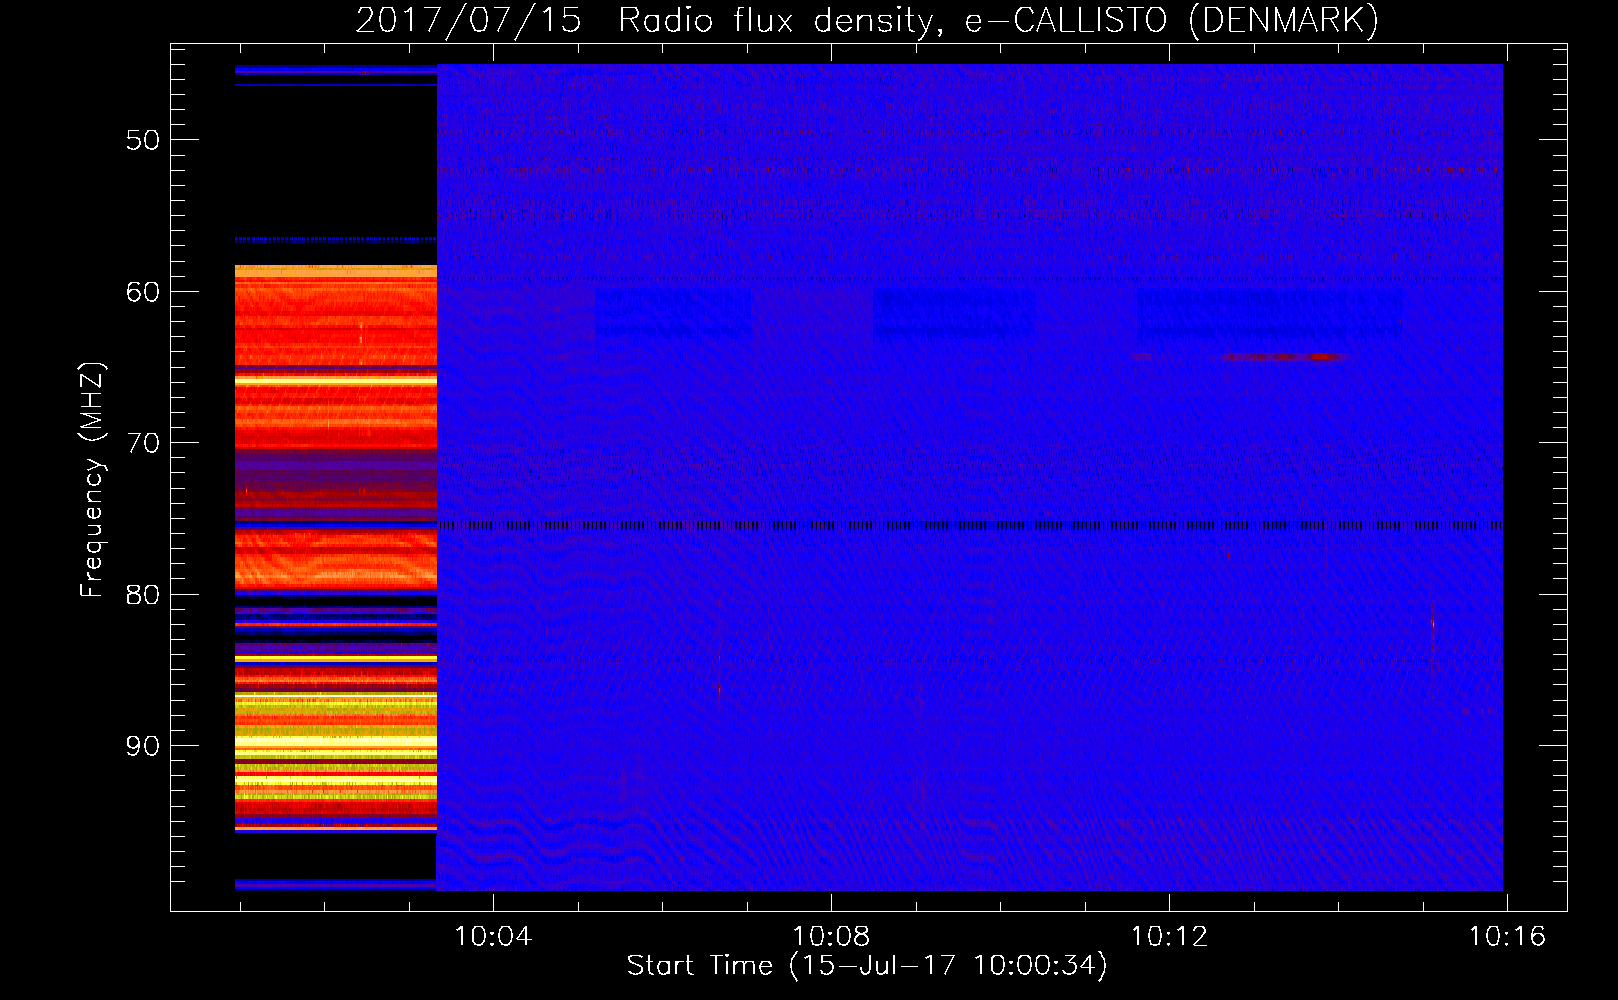Click the 50 MHz frequency tick label

[x=143, y=140]
